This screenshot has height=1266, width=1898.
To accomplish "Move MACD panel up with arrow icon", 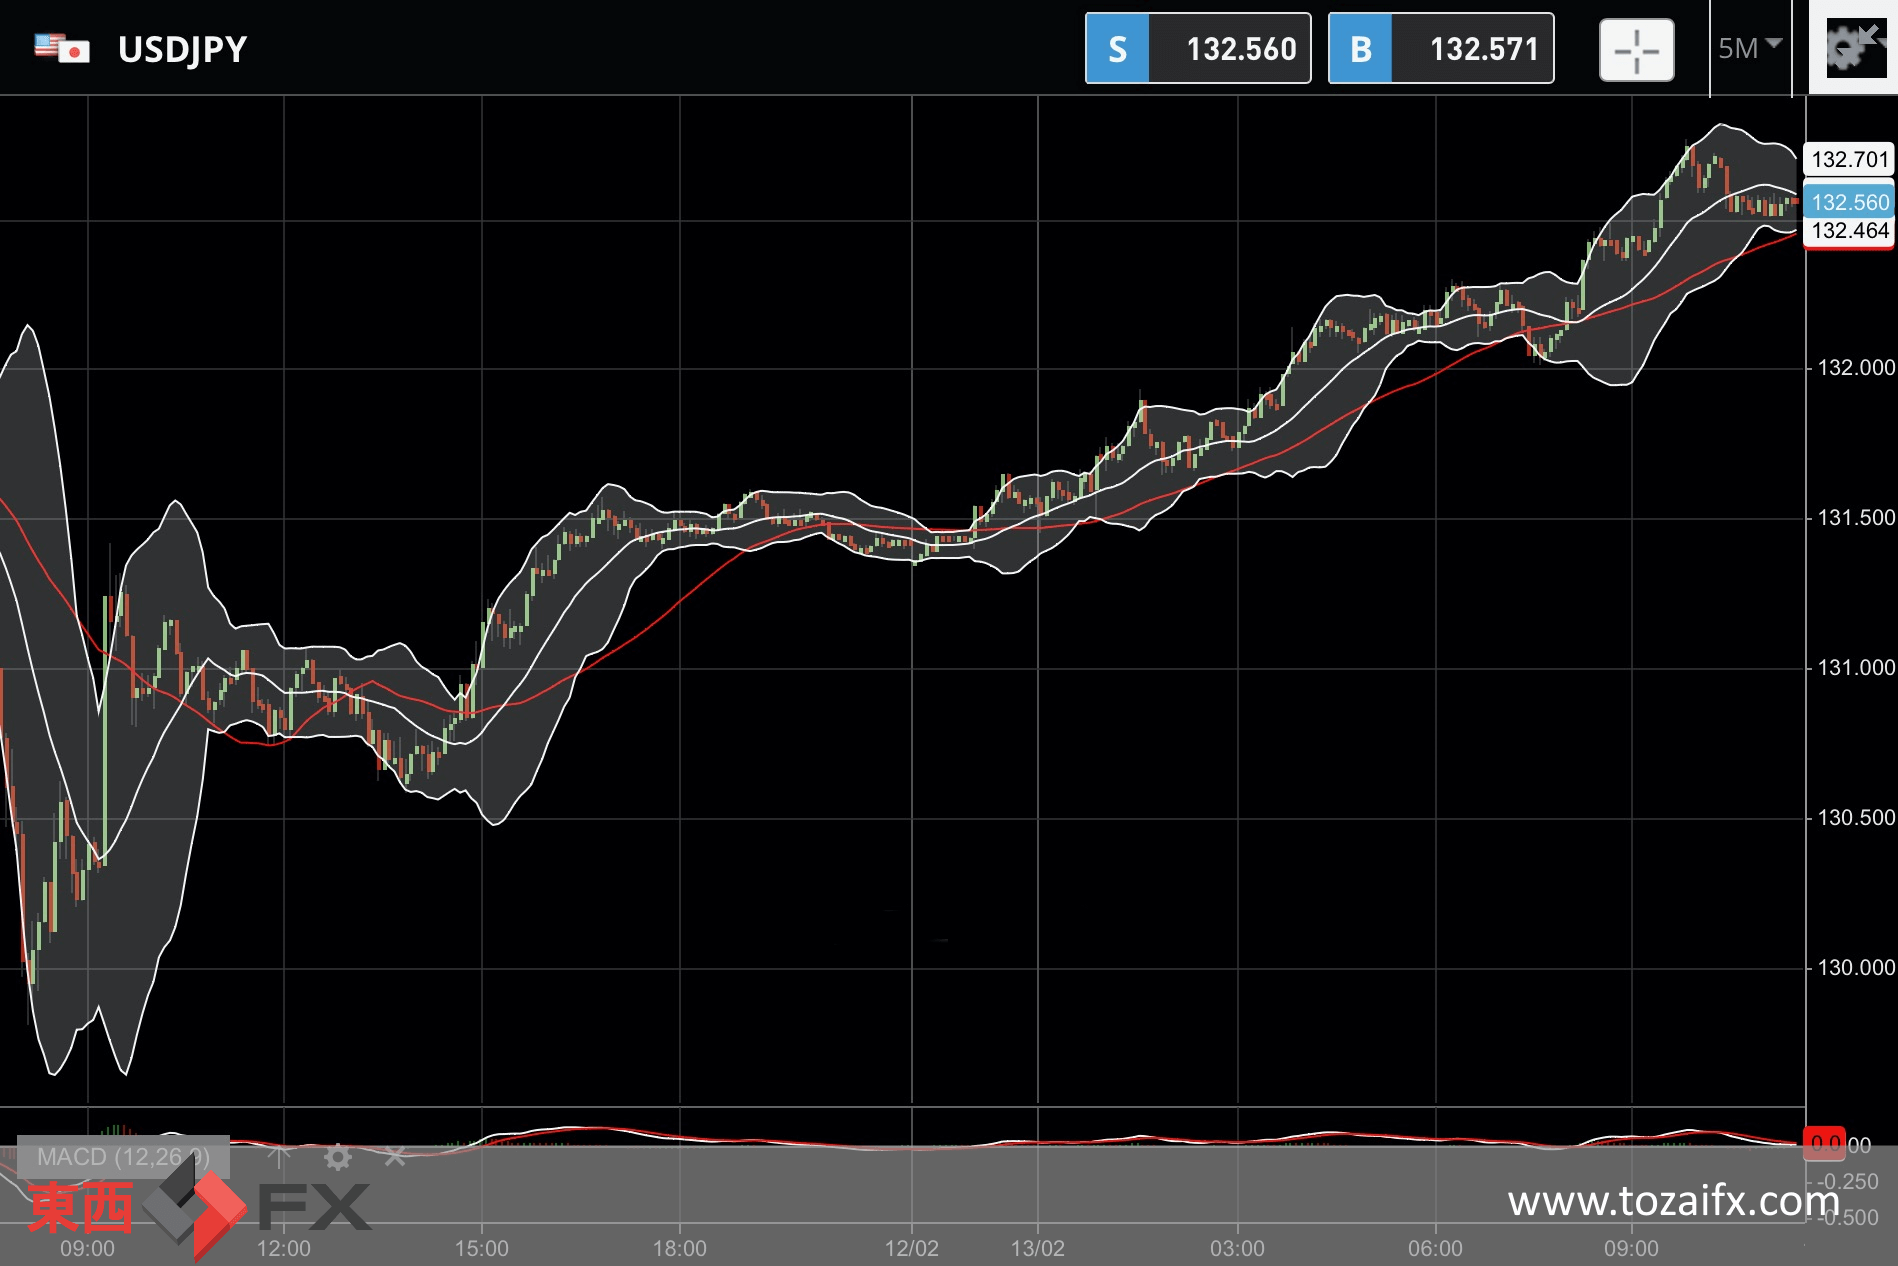I will pos(279,1157).
